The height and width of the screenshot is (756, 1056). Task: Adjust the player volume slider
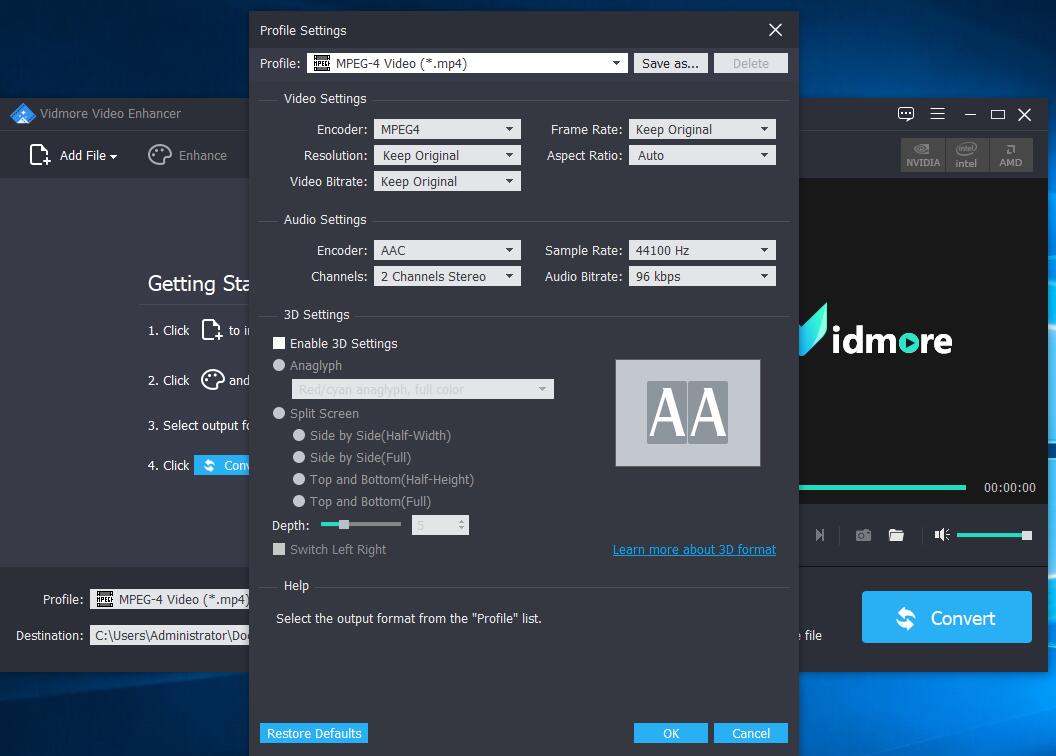[994, 535]
